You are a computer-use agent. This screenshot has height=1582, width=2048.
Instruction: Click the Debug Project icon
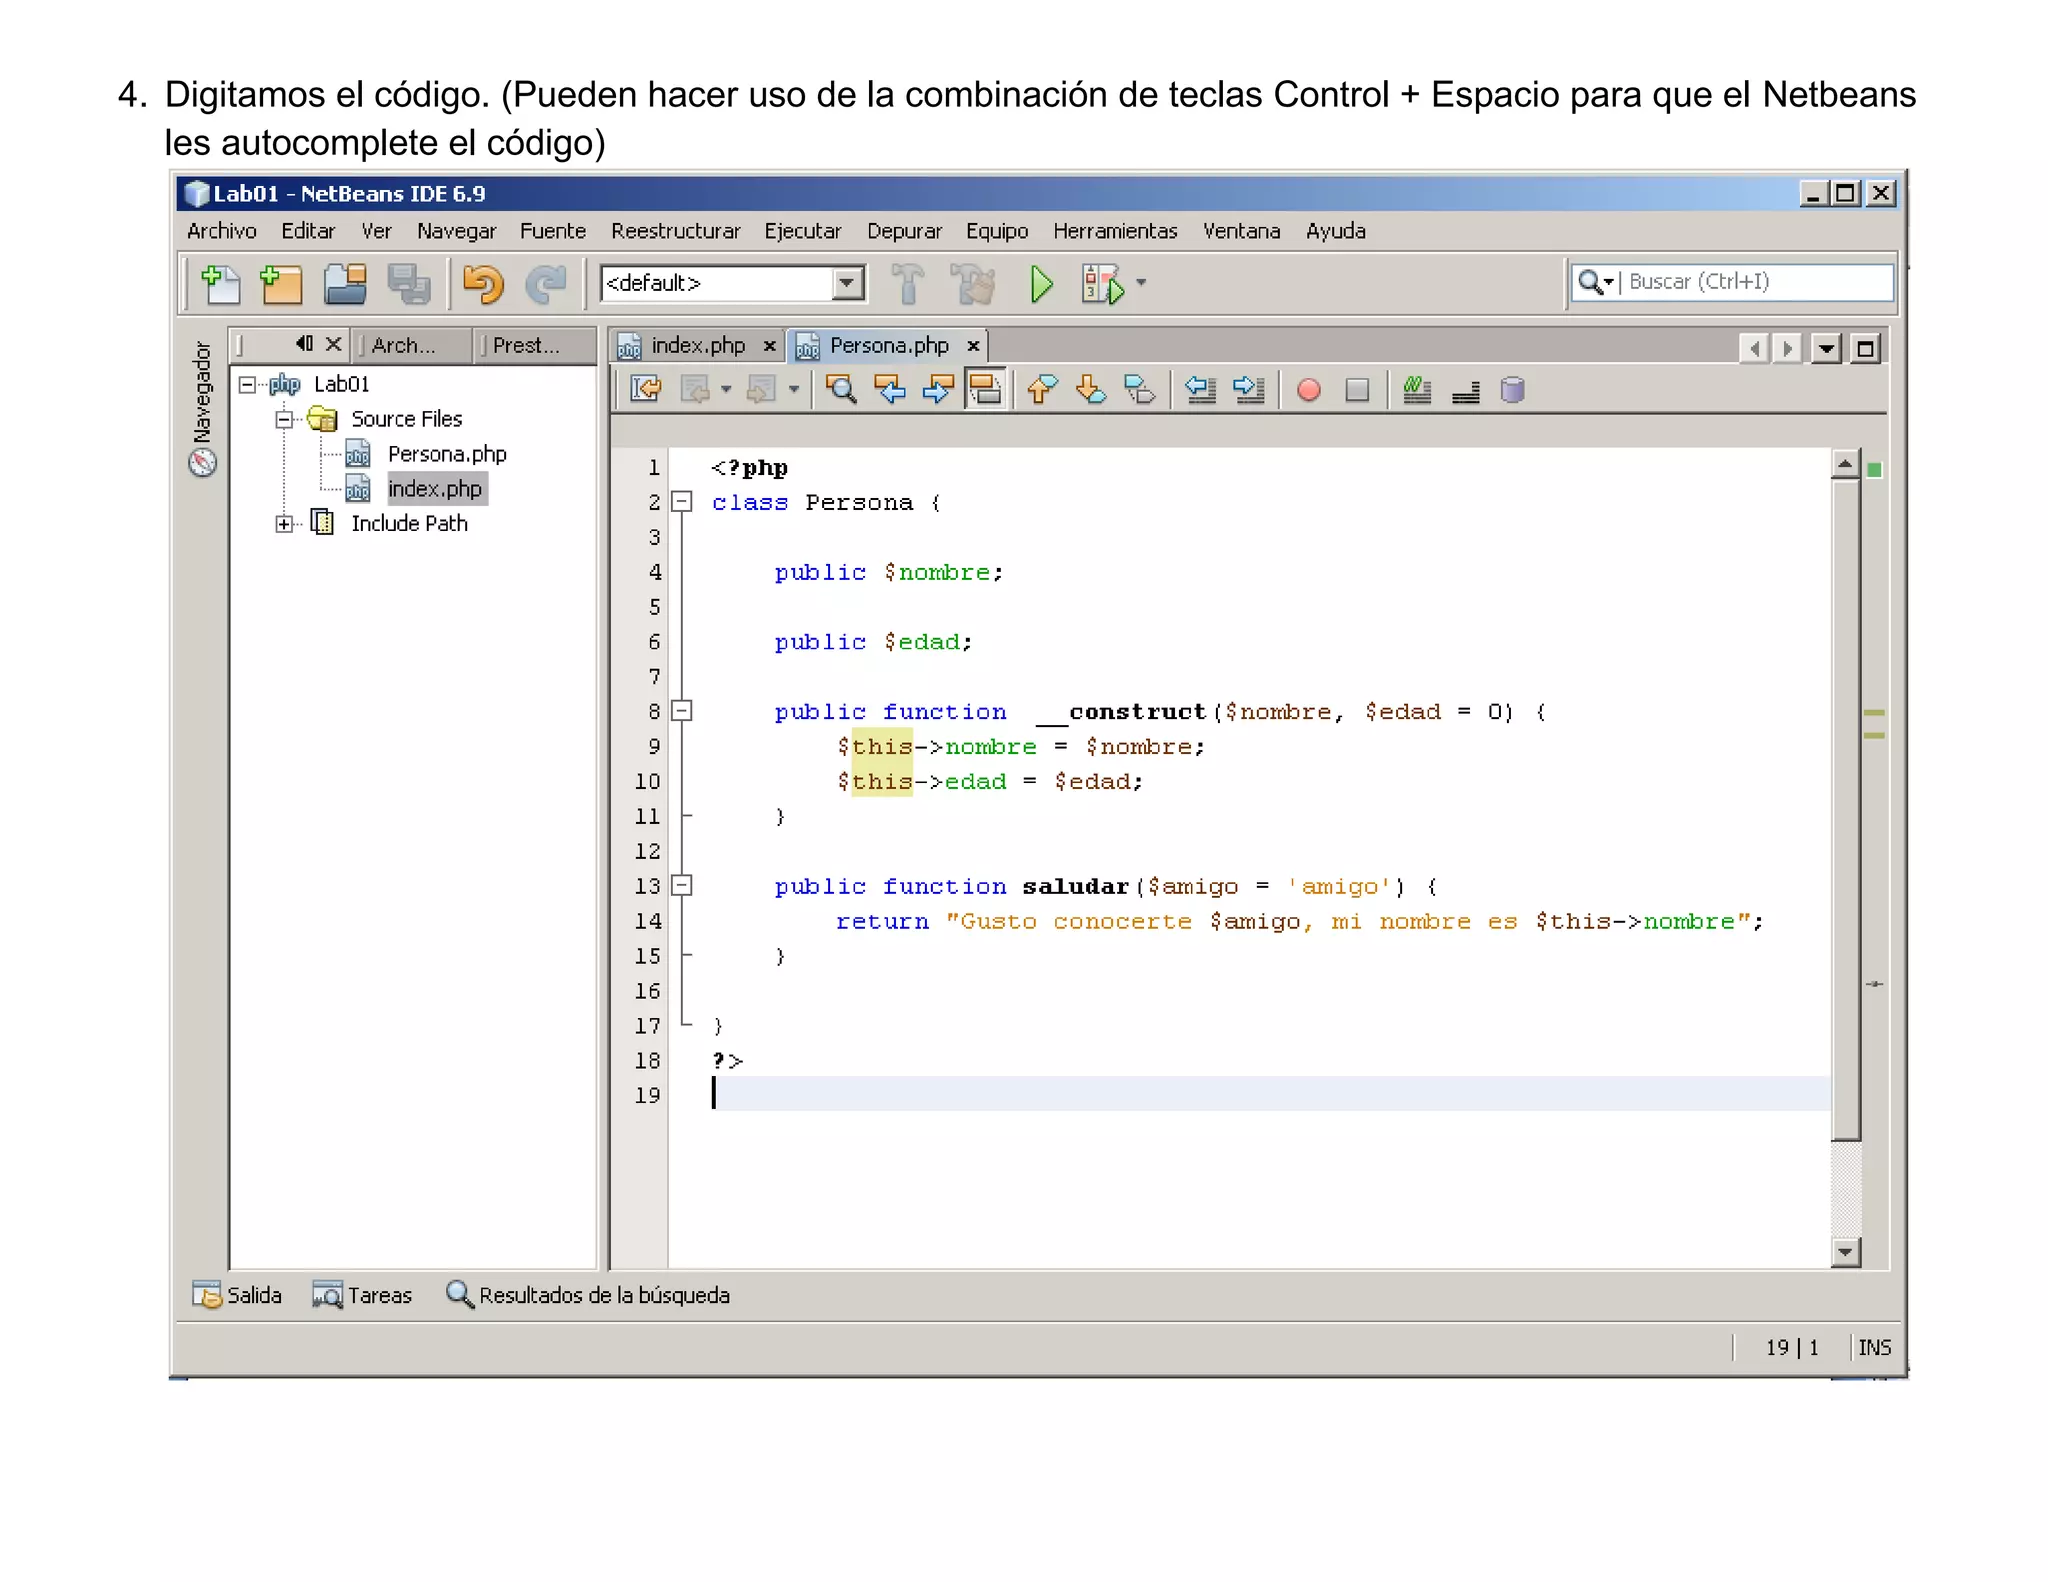tap(1102, 284)
